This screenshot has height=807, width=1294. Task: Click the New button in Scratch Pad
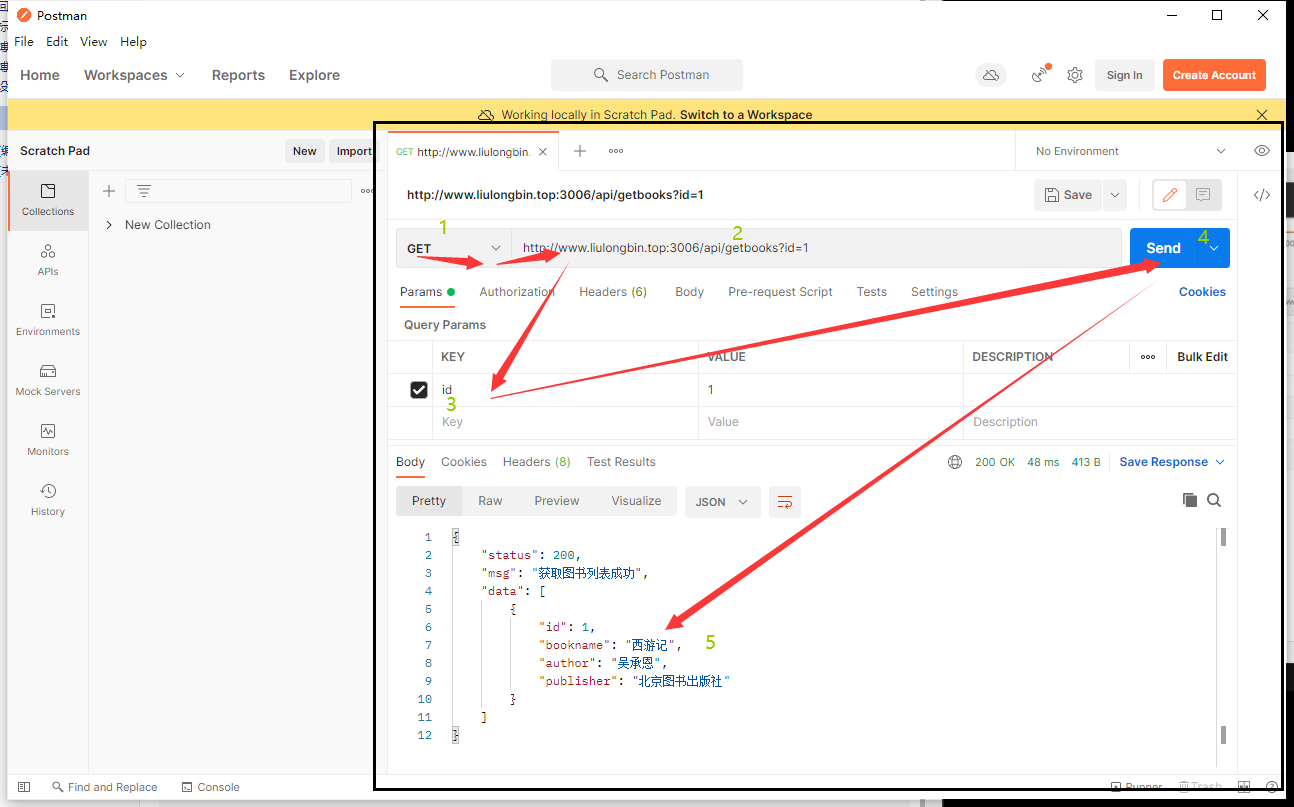(x=305, y=151)
